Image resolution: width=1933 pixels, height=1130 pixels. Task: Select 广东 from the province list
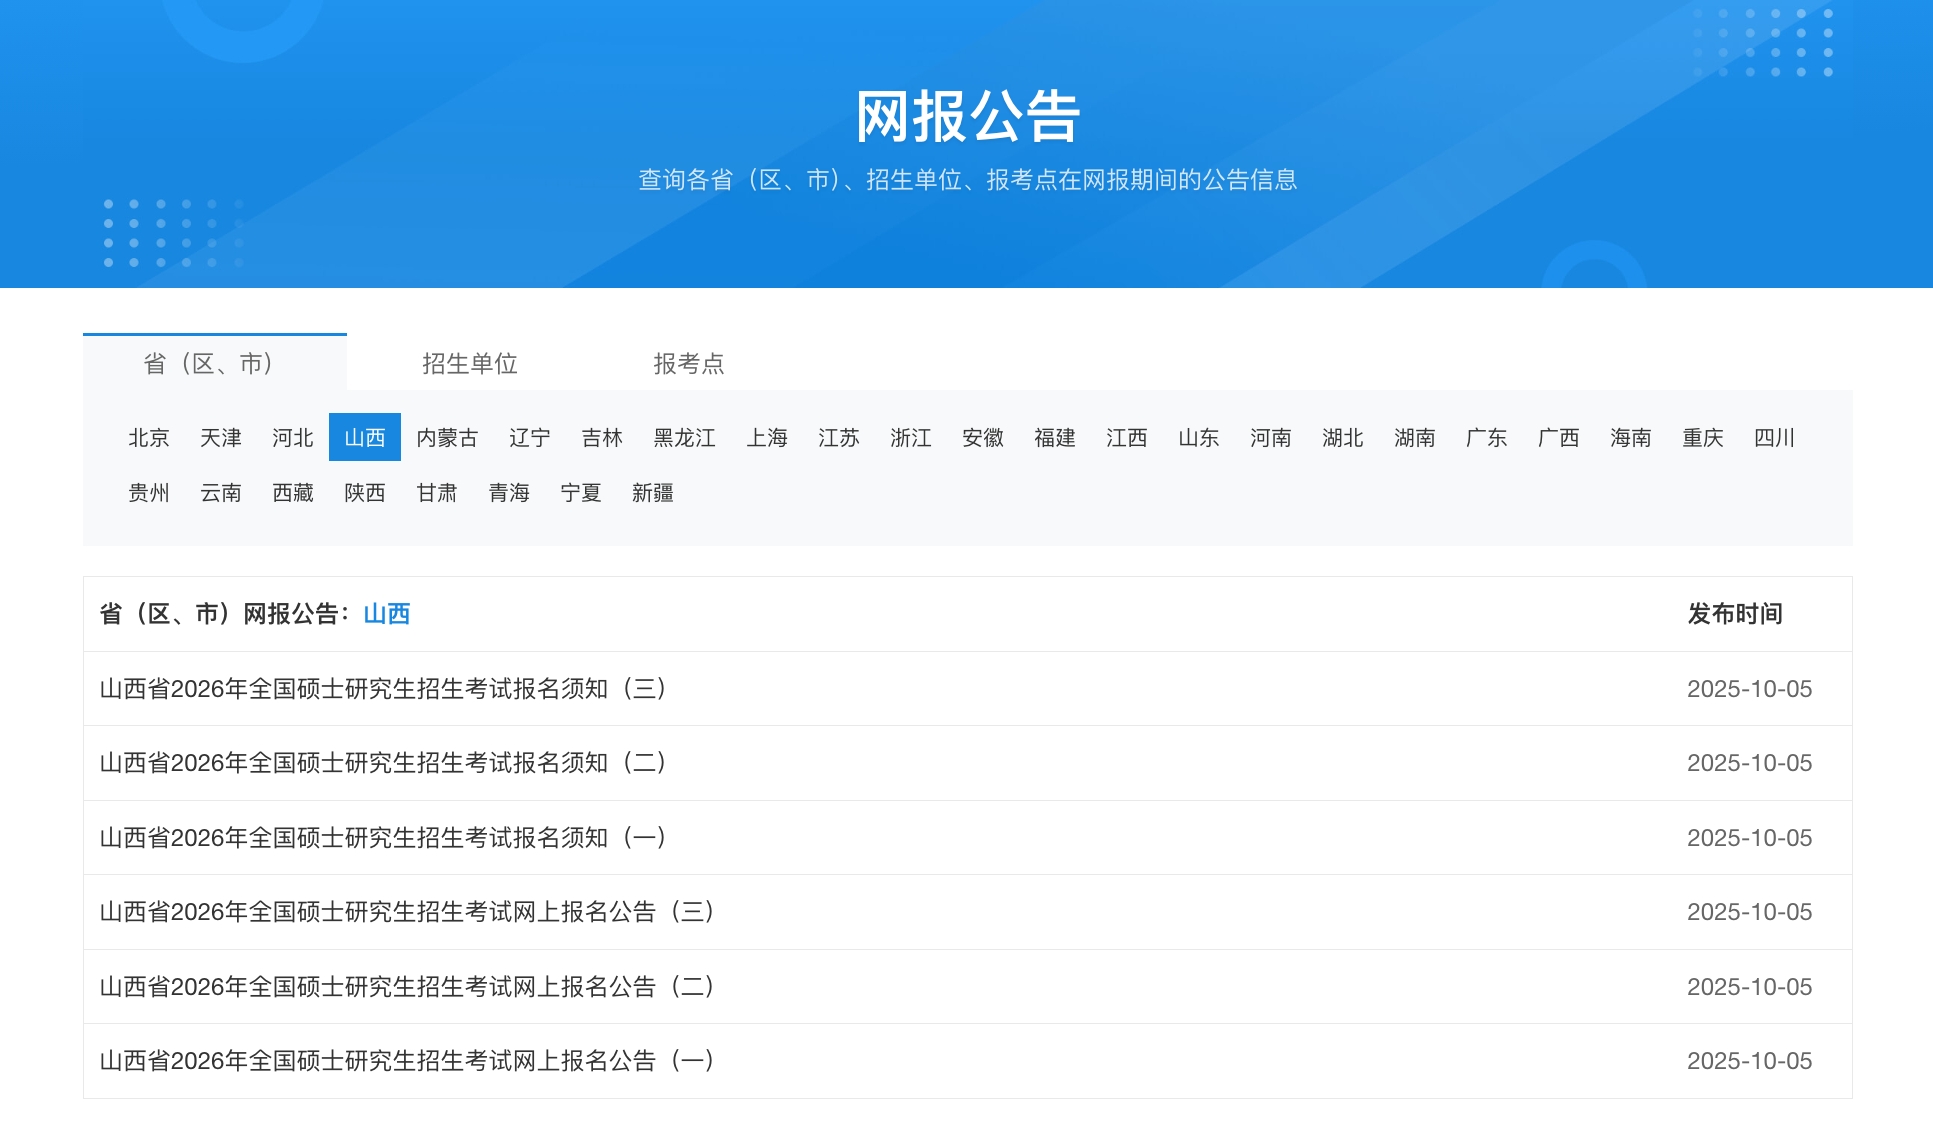click(x=1486, y=438)
